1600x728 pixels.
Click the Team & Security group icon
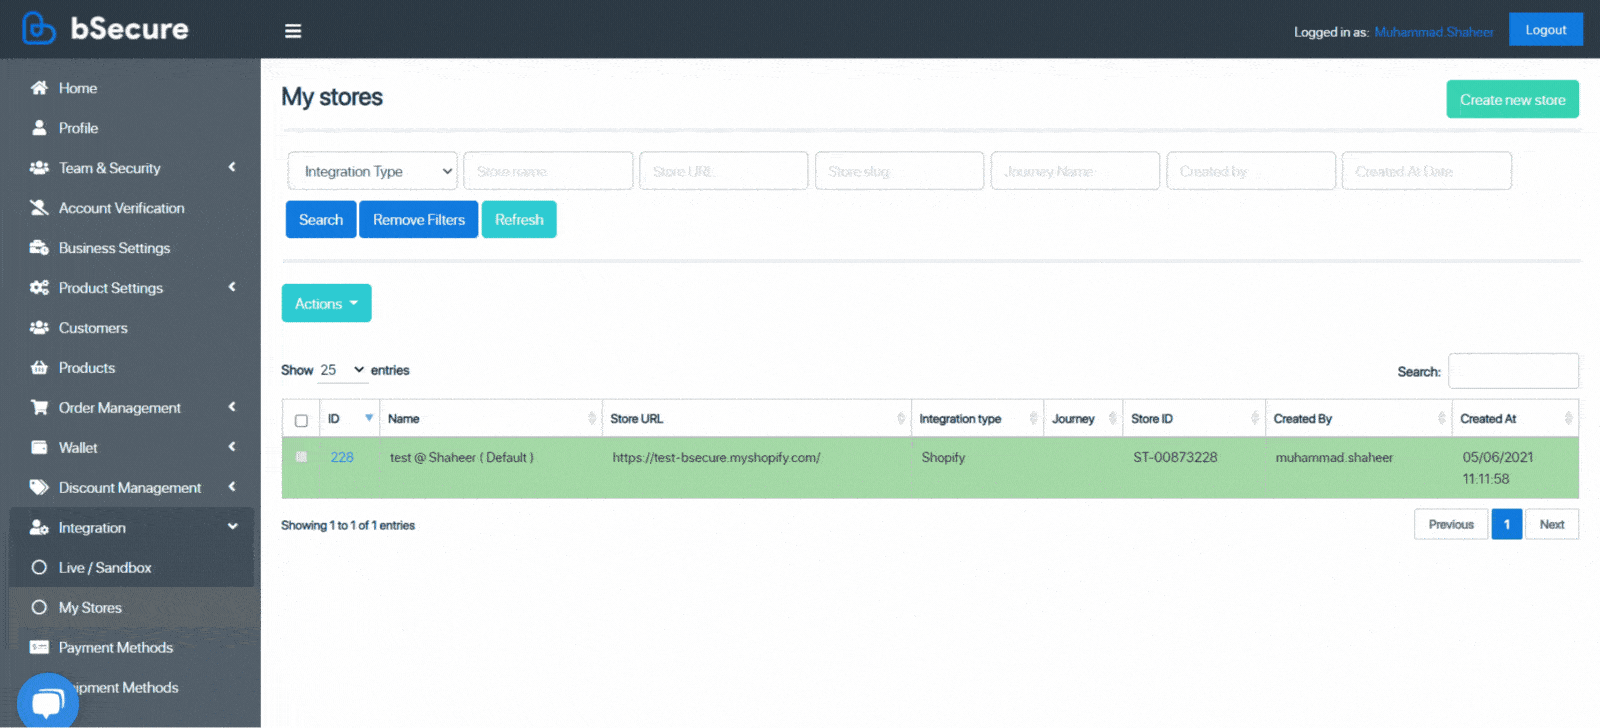tap(39, 168)
